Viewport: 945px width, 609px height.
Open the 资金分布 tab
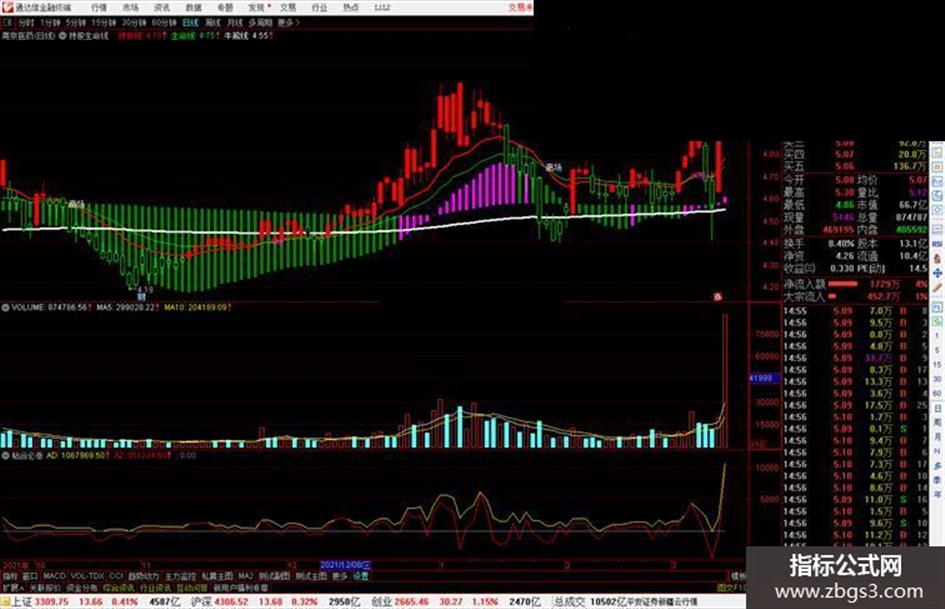(81, 588)
